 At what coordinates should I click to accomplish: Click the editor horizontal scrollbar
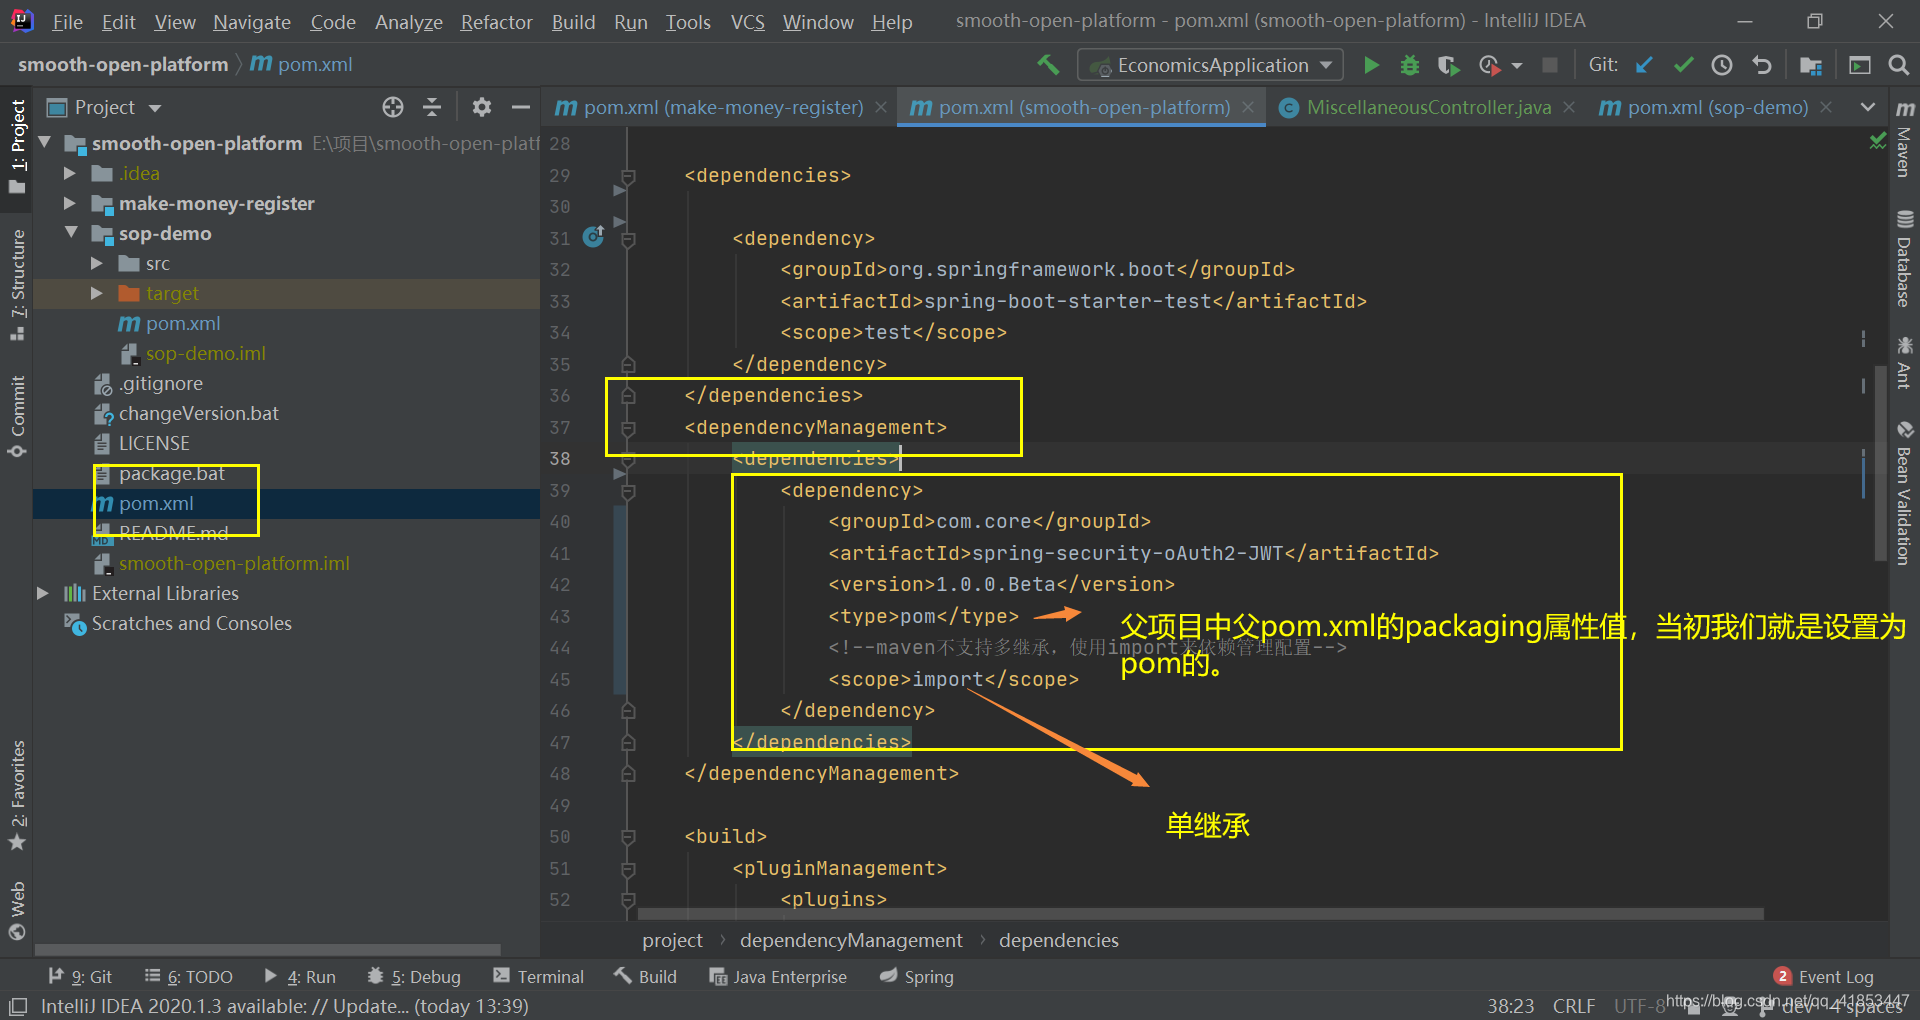point(1200,914)
